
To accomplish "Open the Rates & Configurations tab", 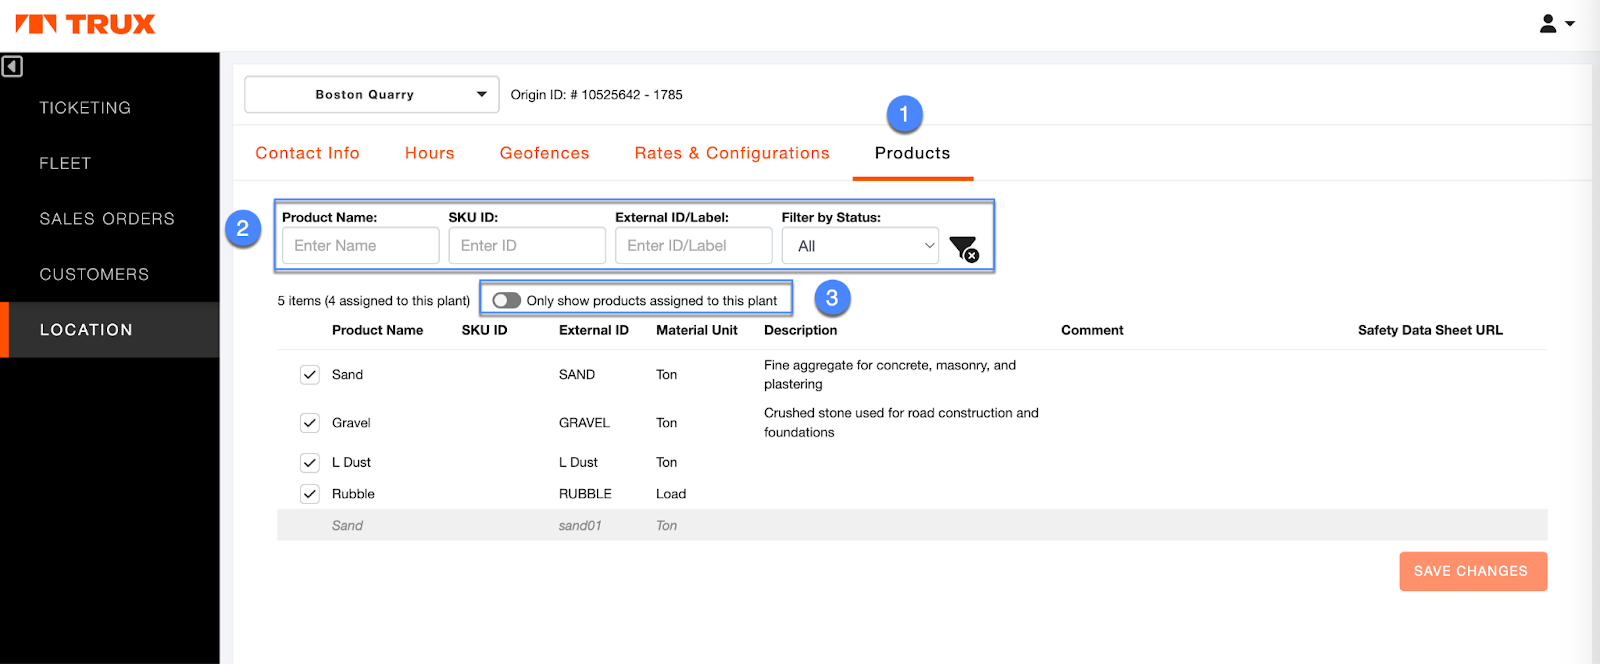I will click(732, 153).
